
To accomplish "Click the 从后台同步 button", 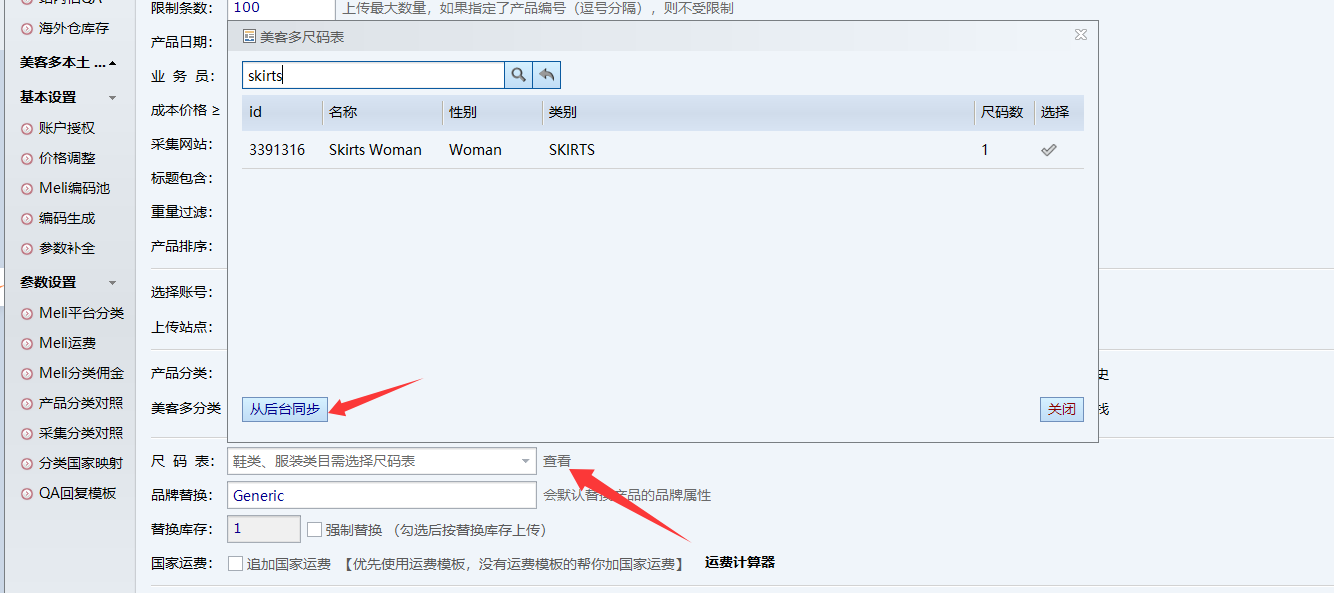I will point(285,409).
